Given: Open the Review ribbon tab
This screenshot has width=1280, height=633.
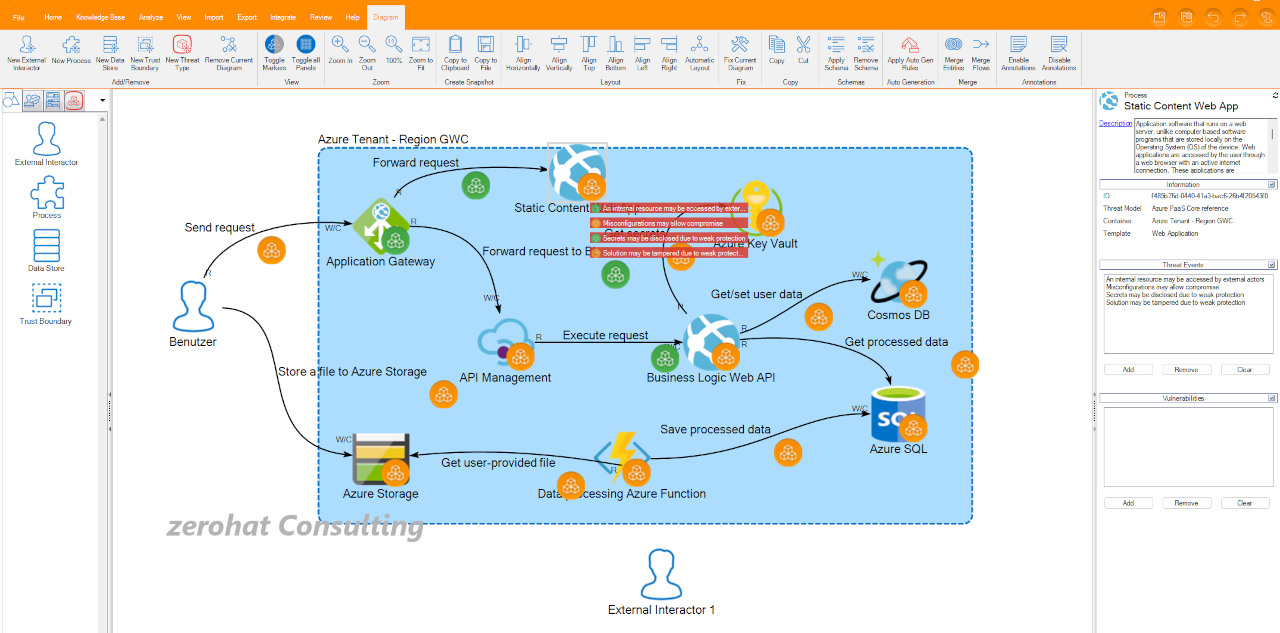Looking at the screenshot, I should pos(321,18).
